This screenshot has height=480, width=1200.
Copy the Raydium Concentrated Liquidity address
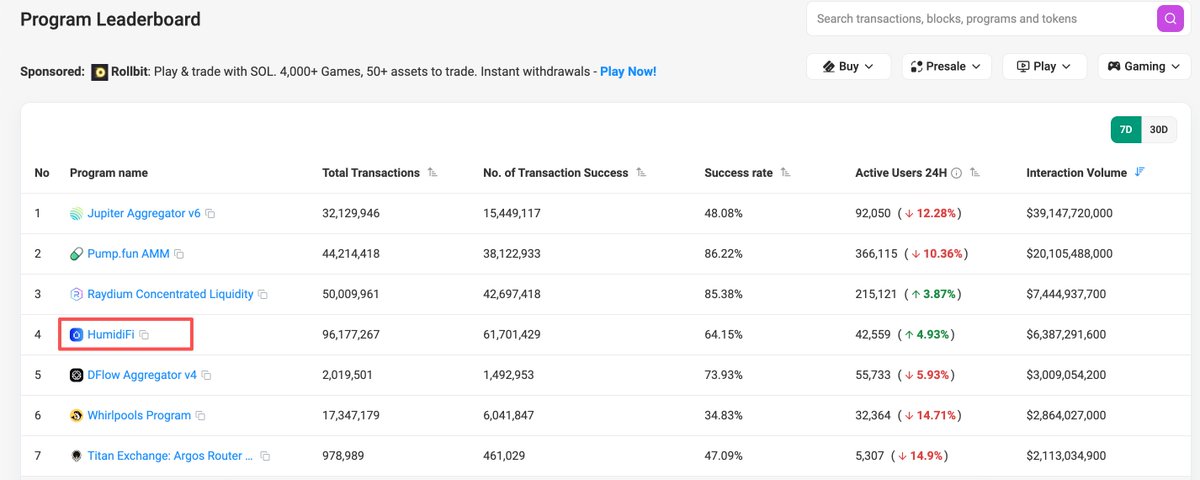[x=263, y=295]
